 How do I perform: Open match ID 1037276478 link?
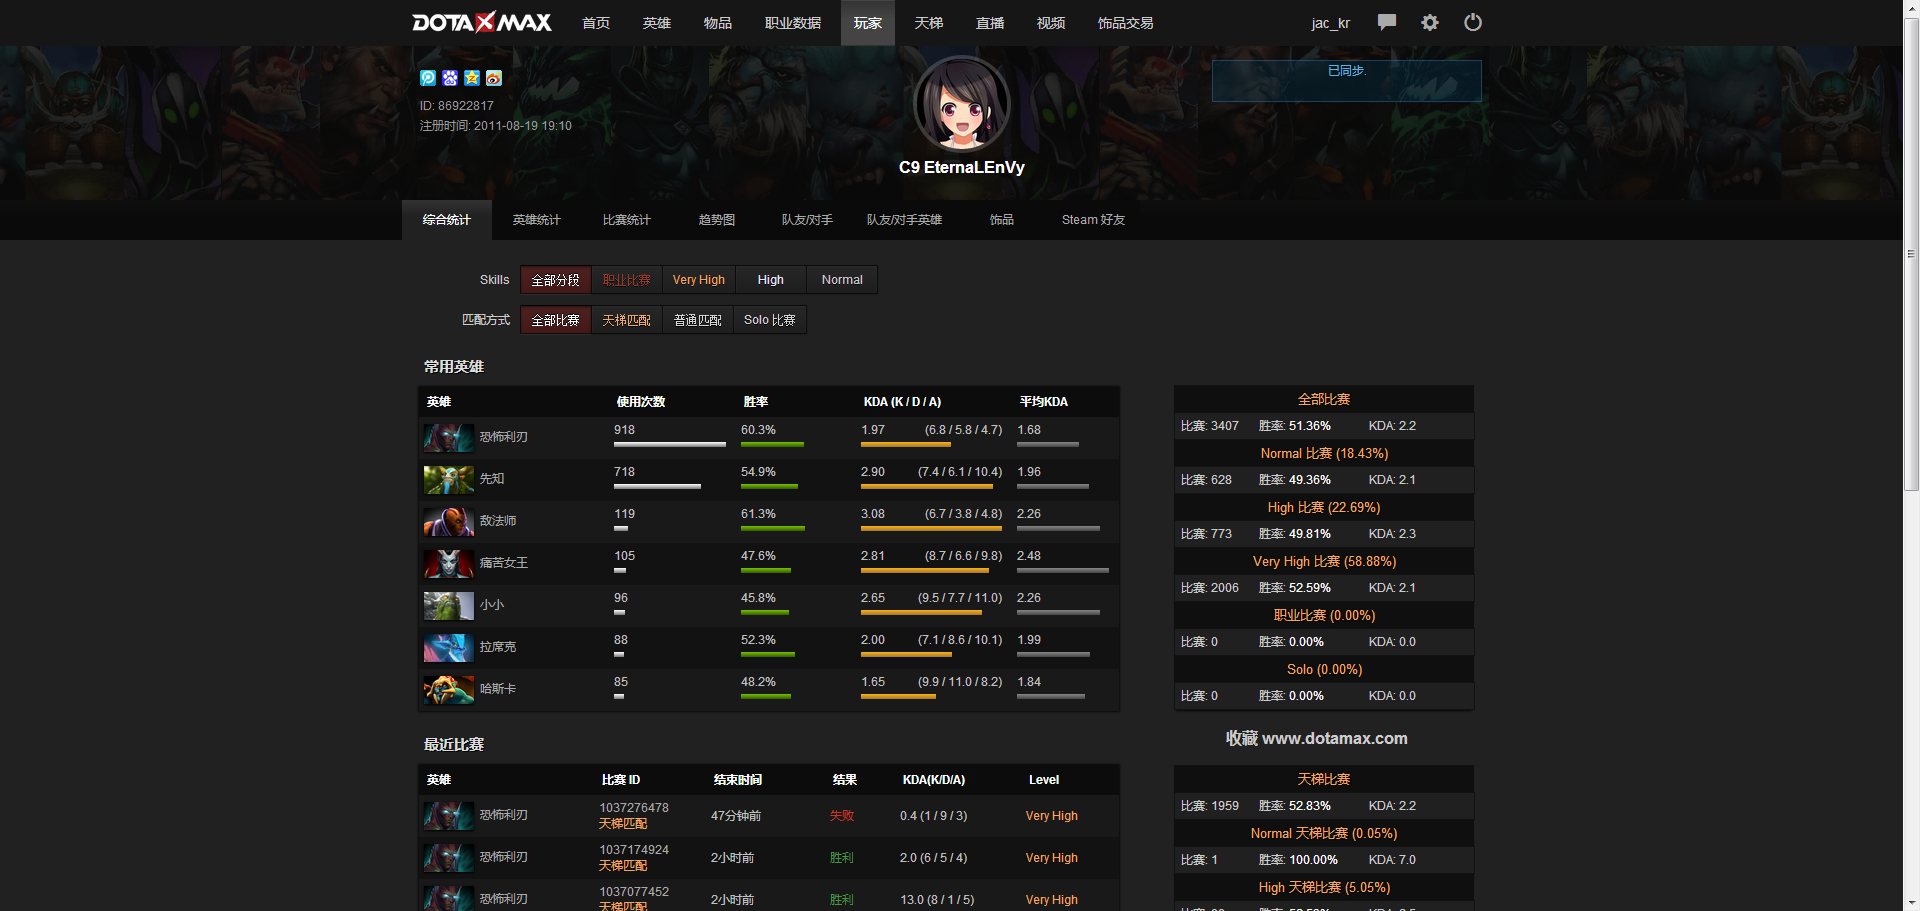tap(634, 808)
